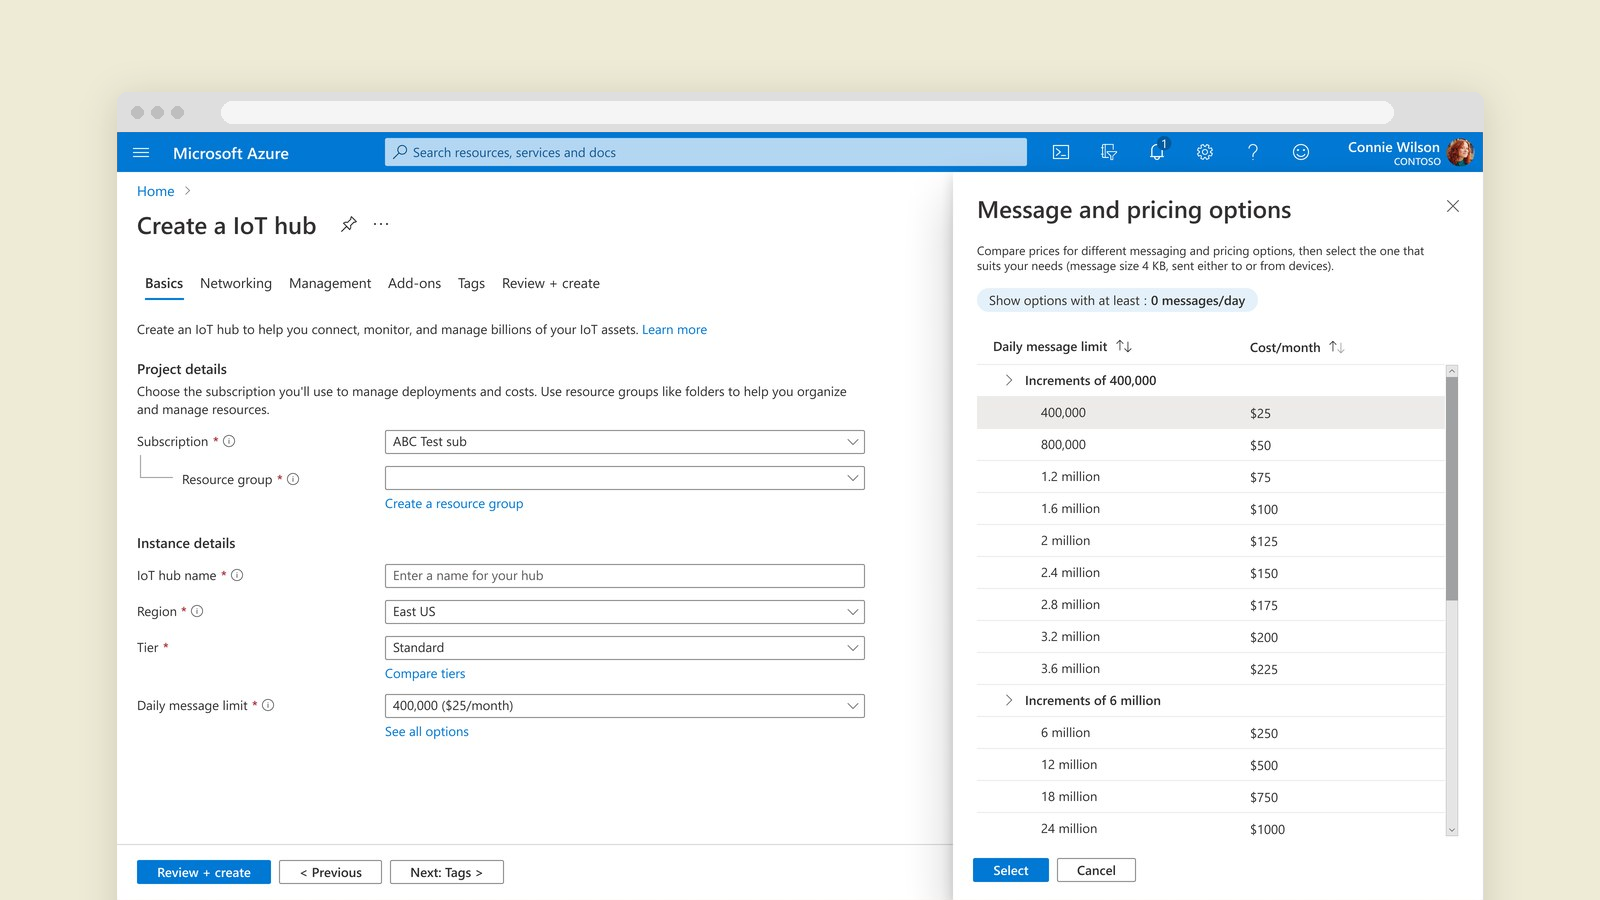Open portal settings gear icon
The image size is (1600, 900).
(x=1205, y=152)
